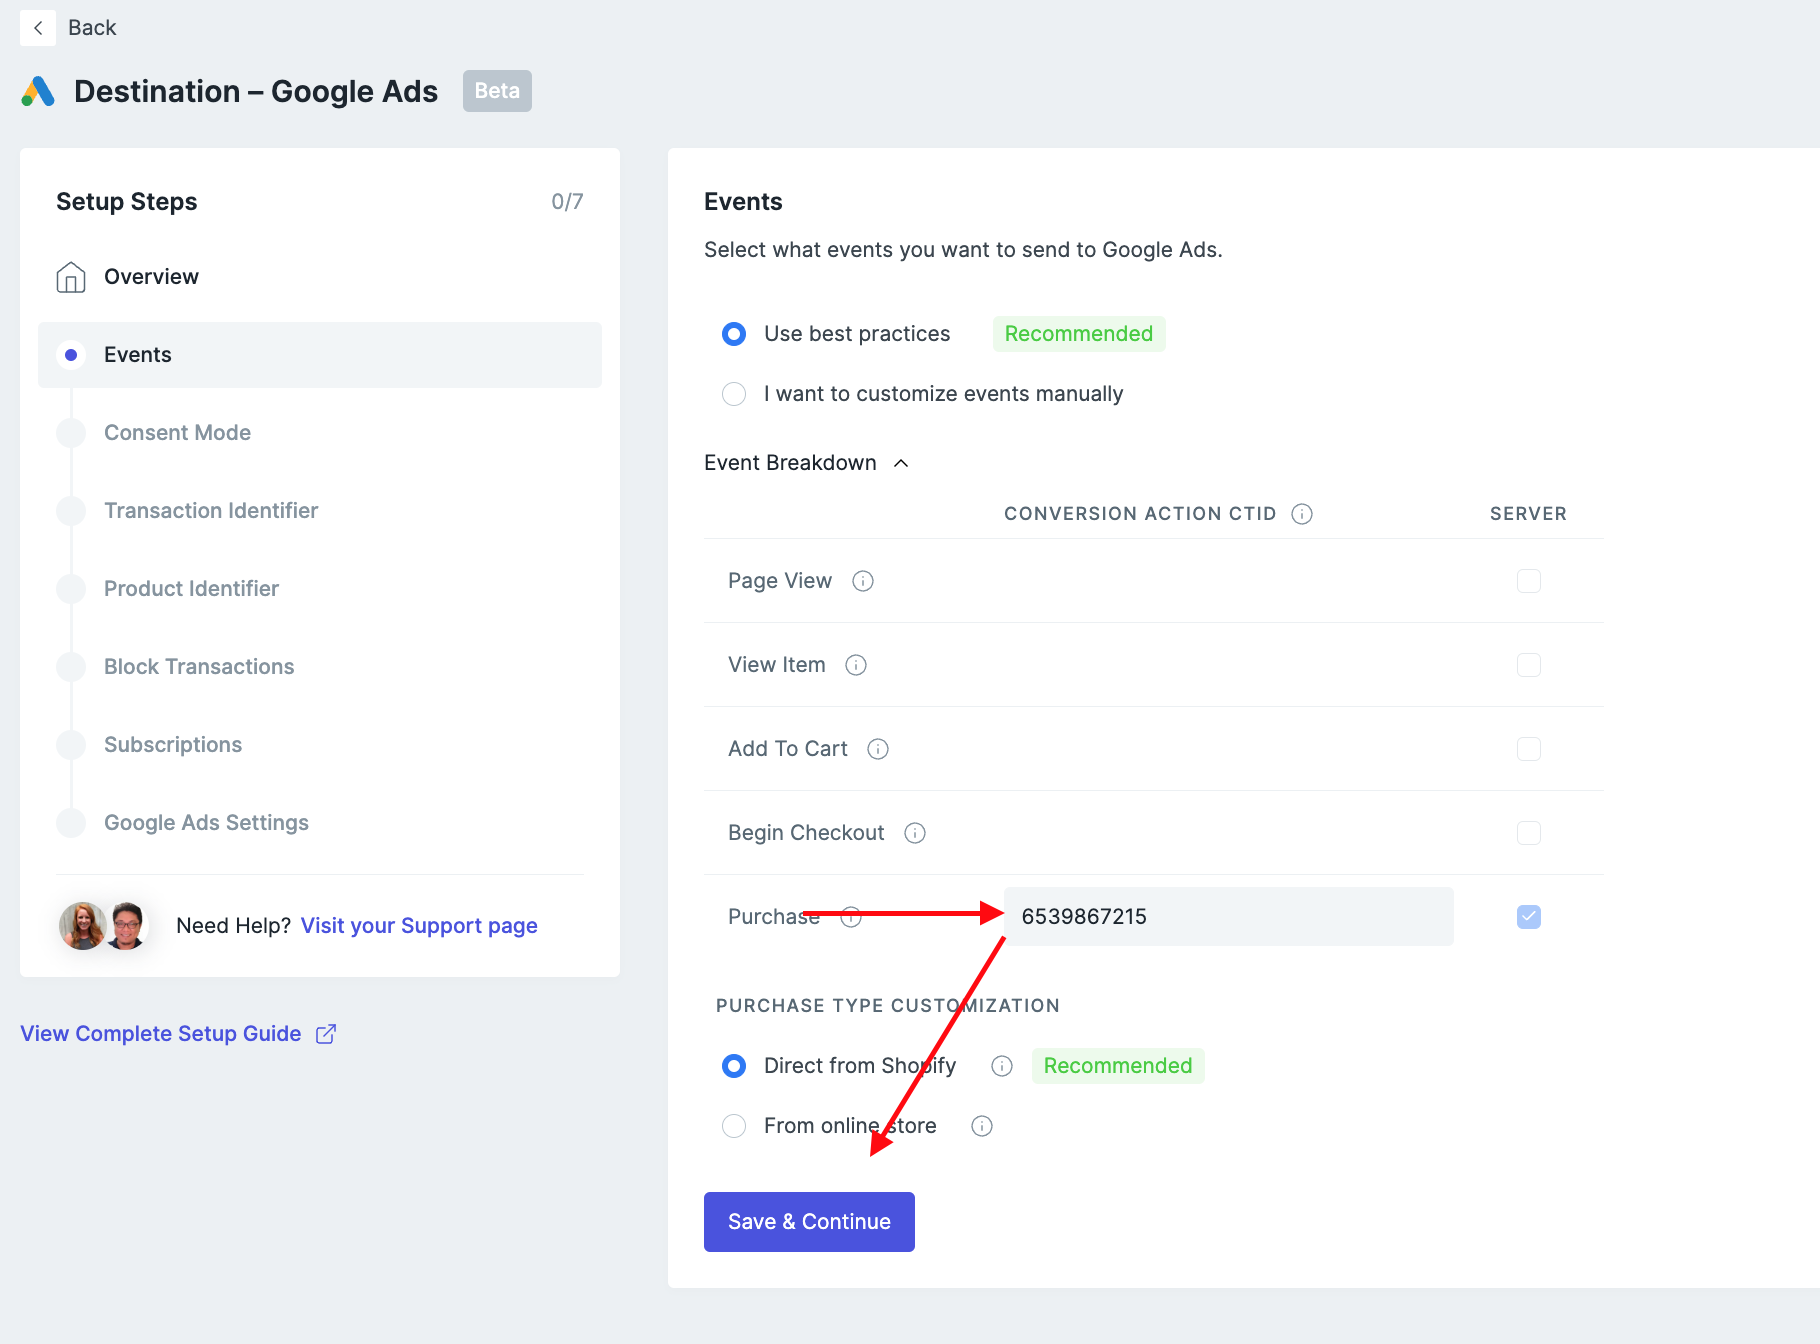Viewport: 1820px width, 1344px height.
Task: Click the Purchase conversion CTID input field
Action: pos(1229,917)
